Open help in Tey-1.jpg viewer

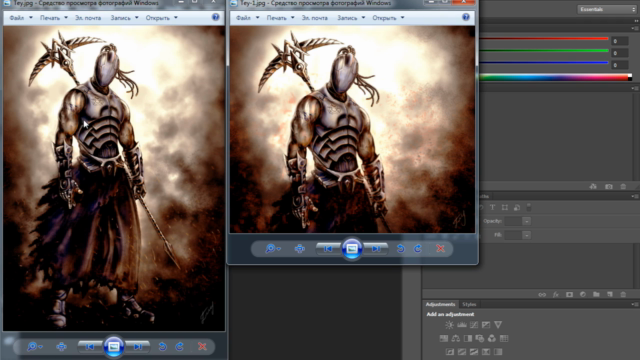coord(466,17)
